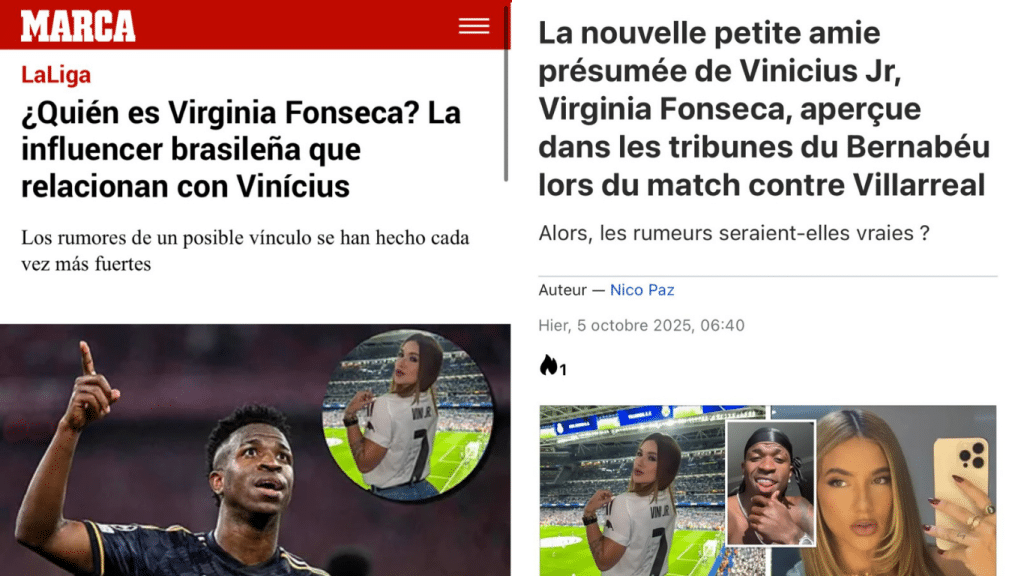The image size is (1024, 576).
Task: Open author Nico Paz profile link
Action: click(642, 290)
